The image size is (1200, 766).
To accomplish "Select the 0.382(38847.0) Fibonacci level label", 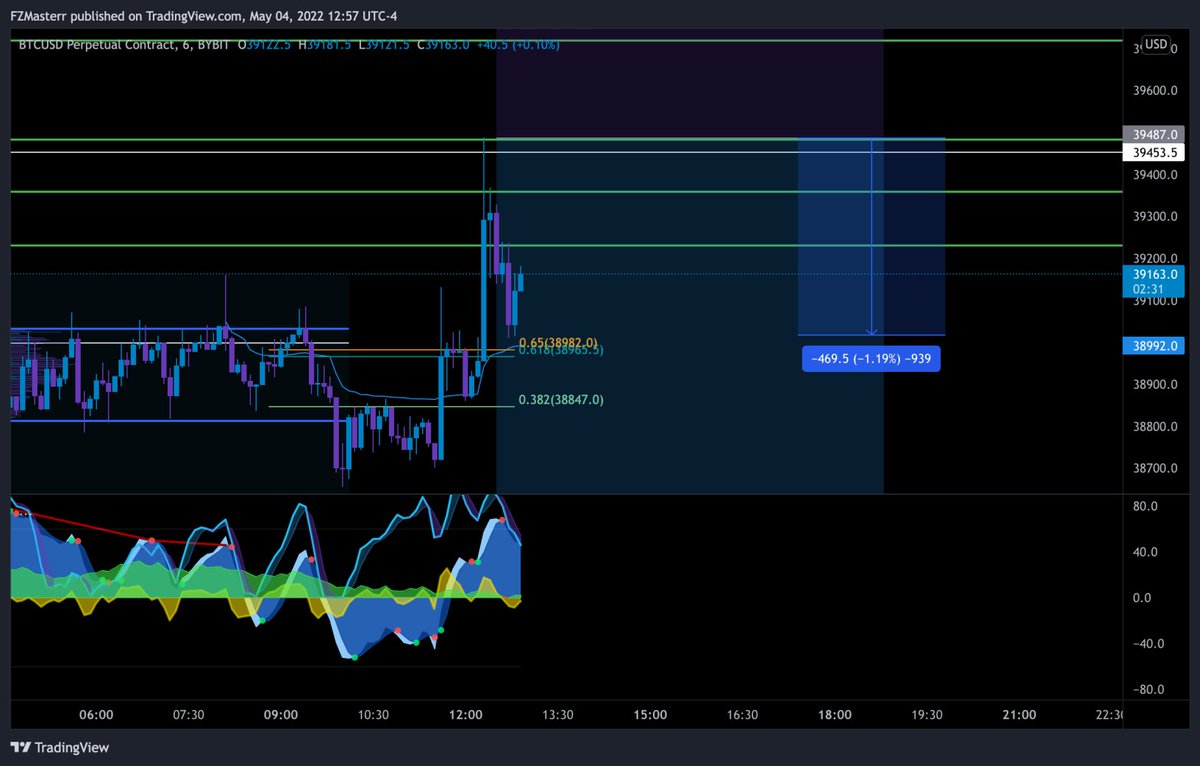I will click(561, 399).
